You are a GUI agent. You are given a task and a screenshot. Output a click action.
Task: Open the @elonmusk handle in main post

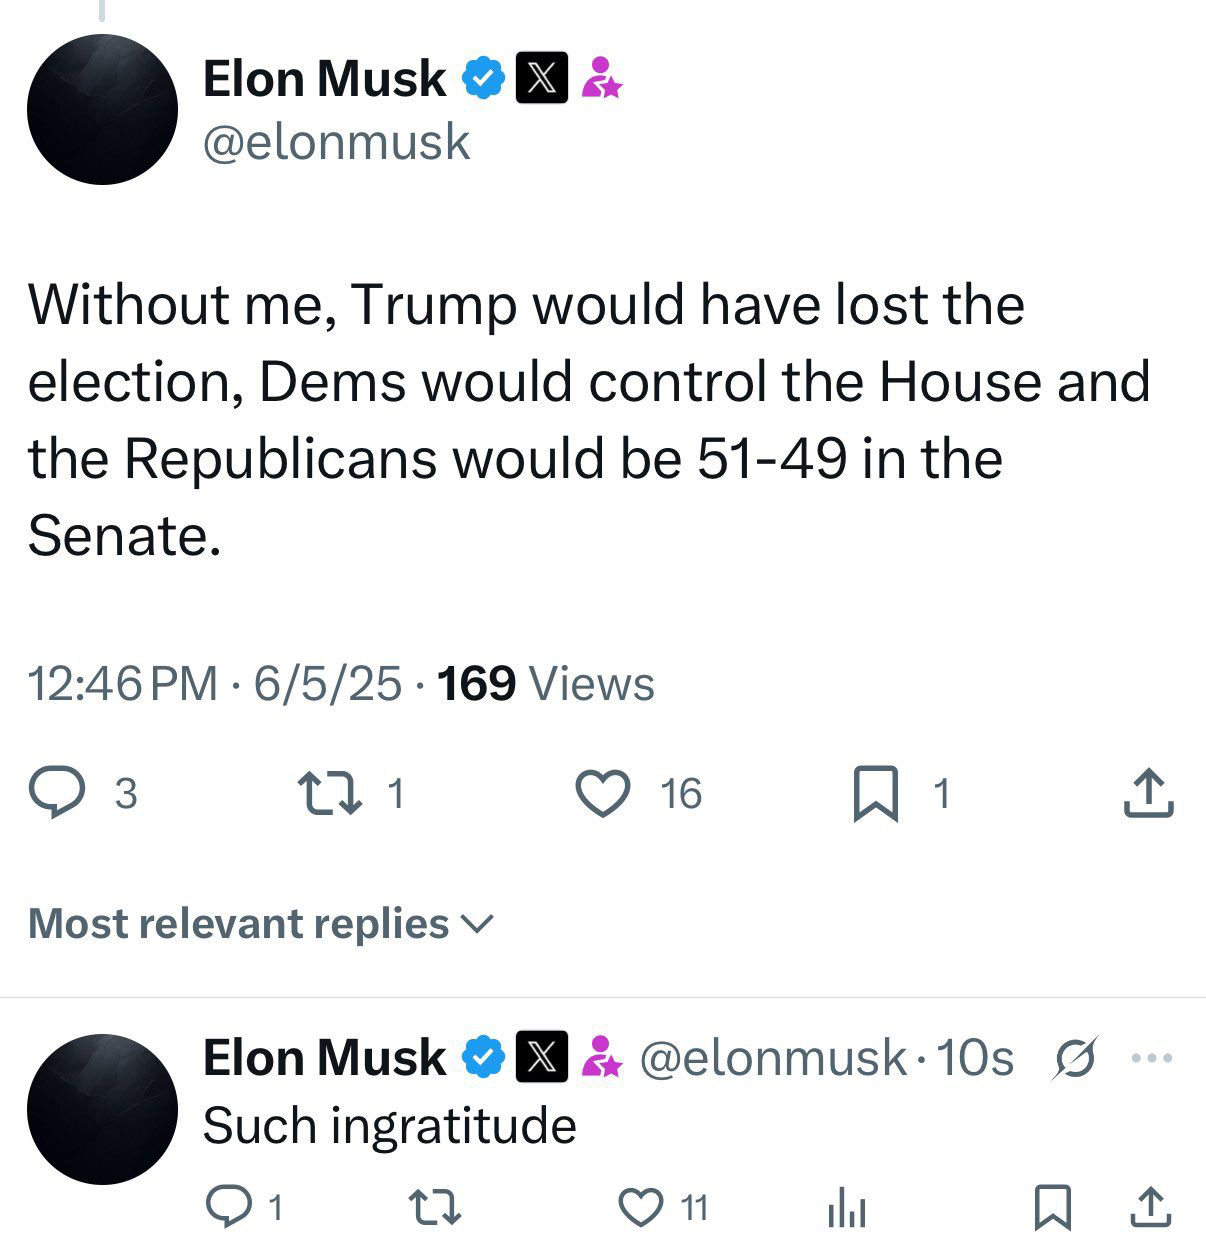click(336, 141)
